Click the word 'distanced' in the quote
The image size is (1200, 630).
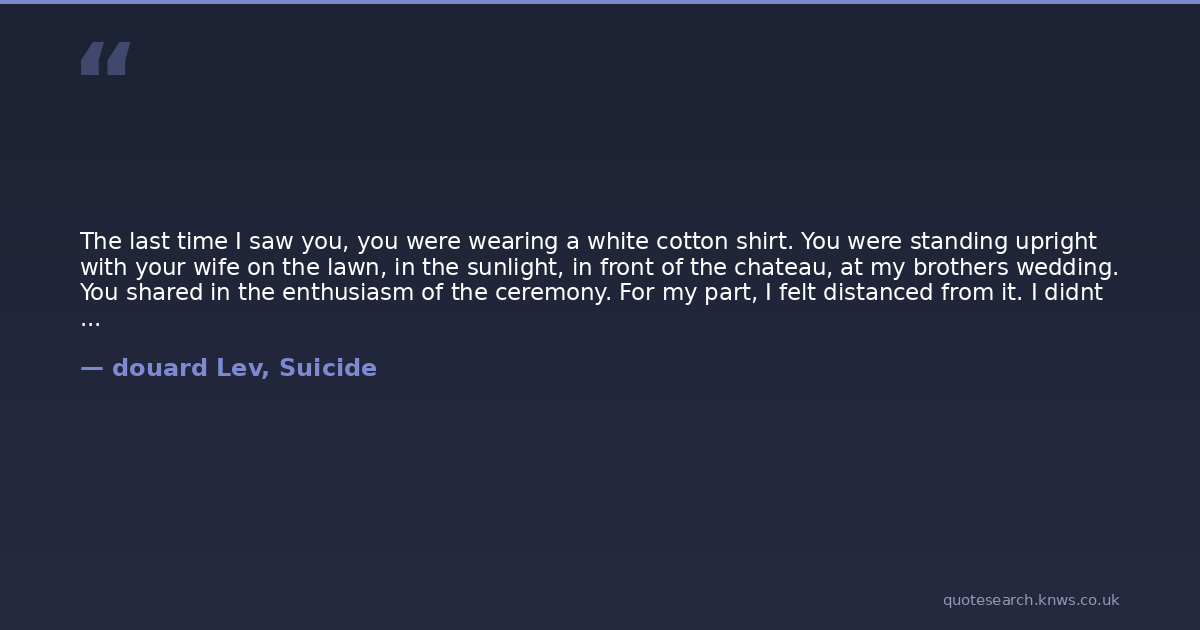click(880, 293)
